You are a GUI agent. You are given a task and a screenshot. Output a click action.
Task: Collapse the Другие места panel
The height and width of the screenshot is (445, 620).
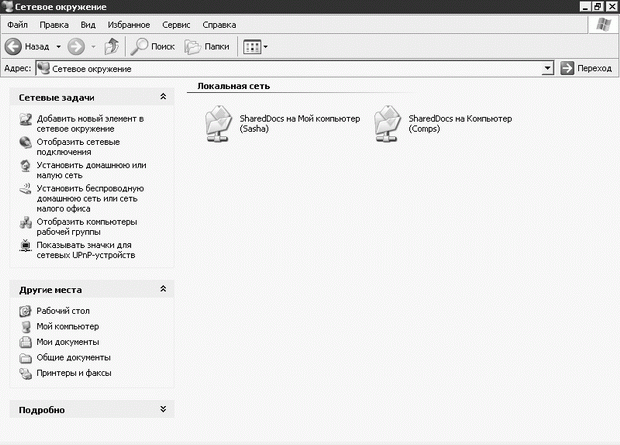(163, 289)
